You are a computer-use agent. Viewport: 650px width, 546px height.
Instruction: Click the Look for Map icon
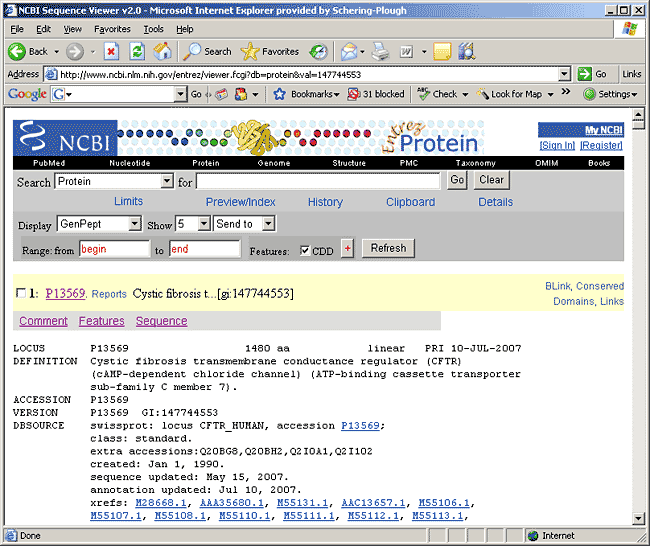coord(483,94)
